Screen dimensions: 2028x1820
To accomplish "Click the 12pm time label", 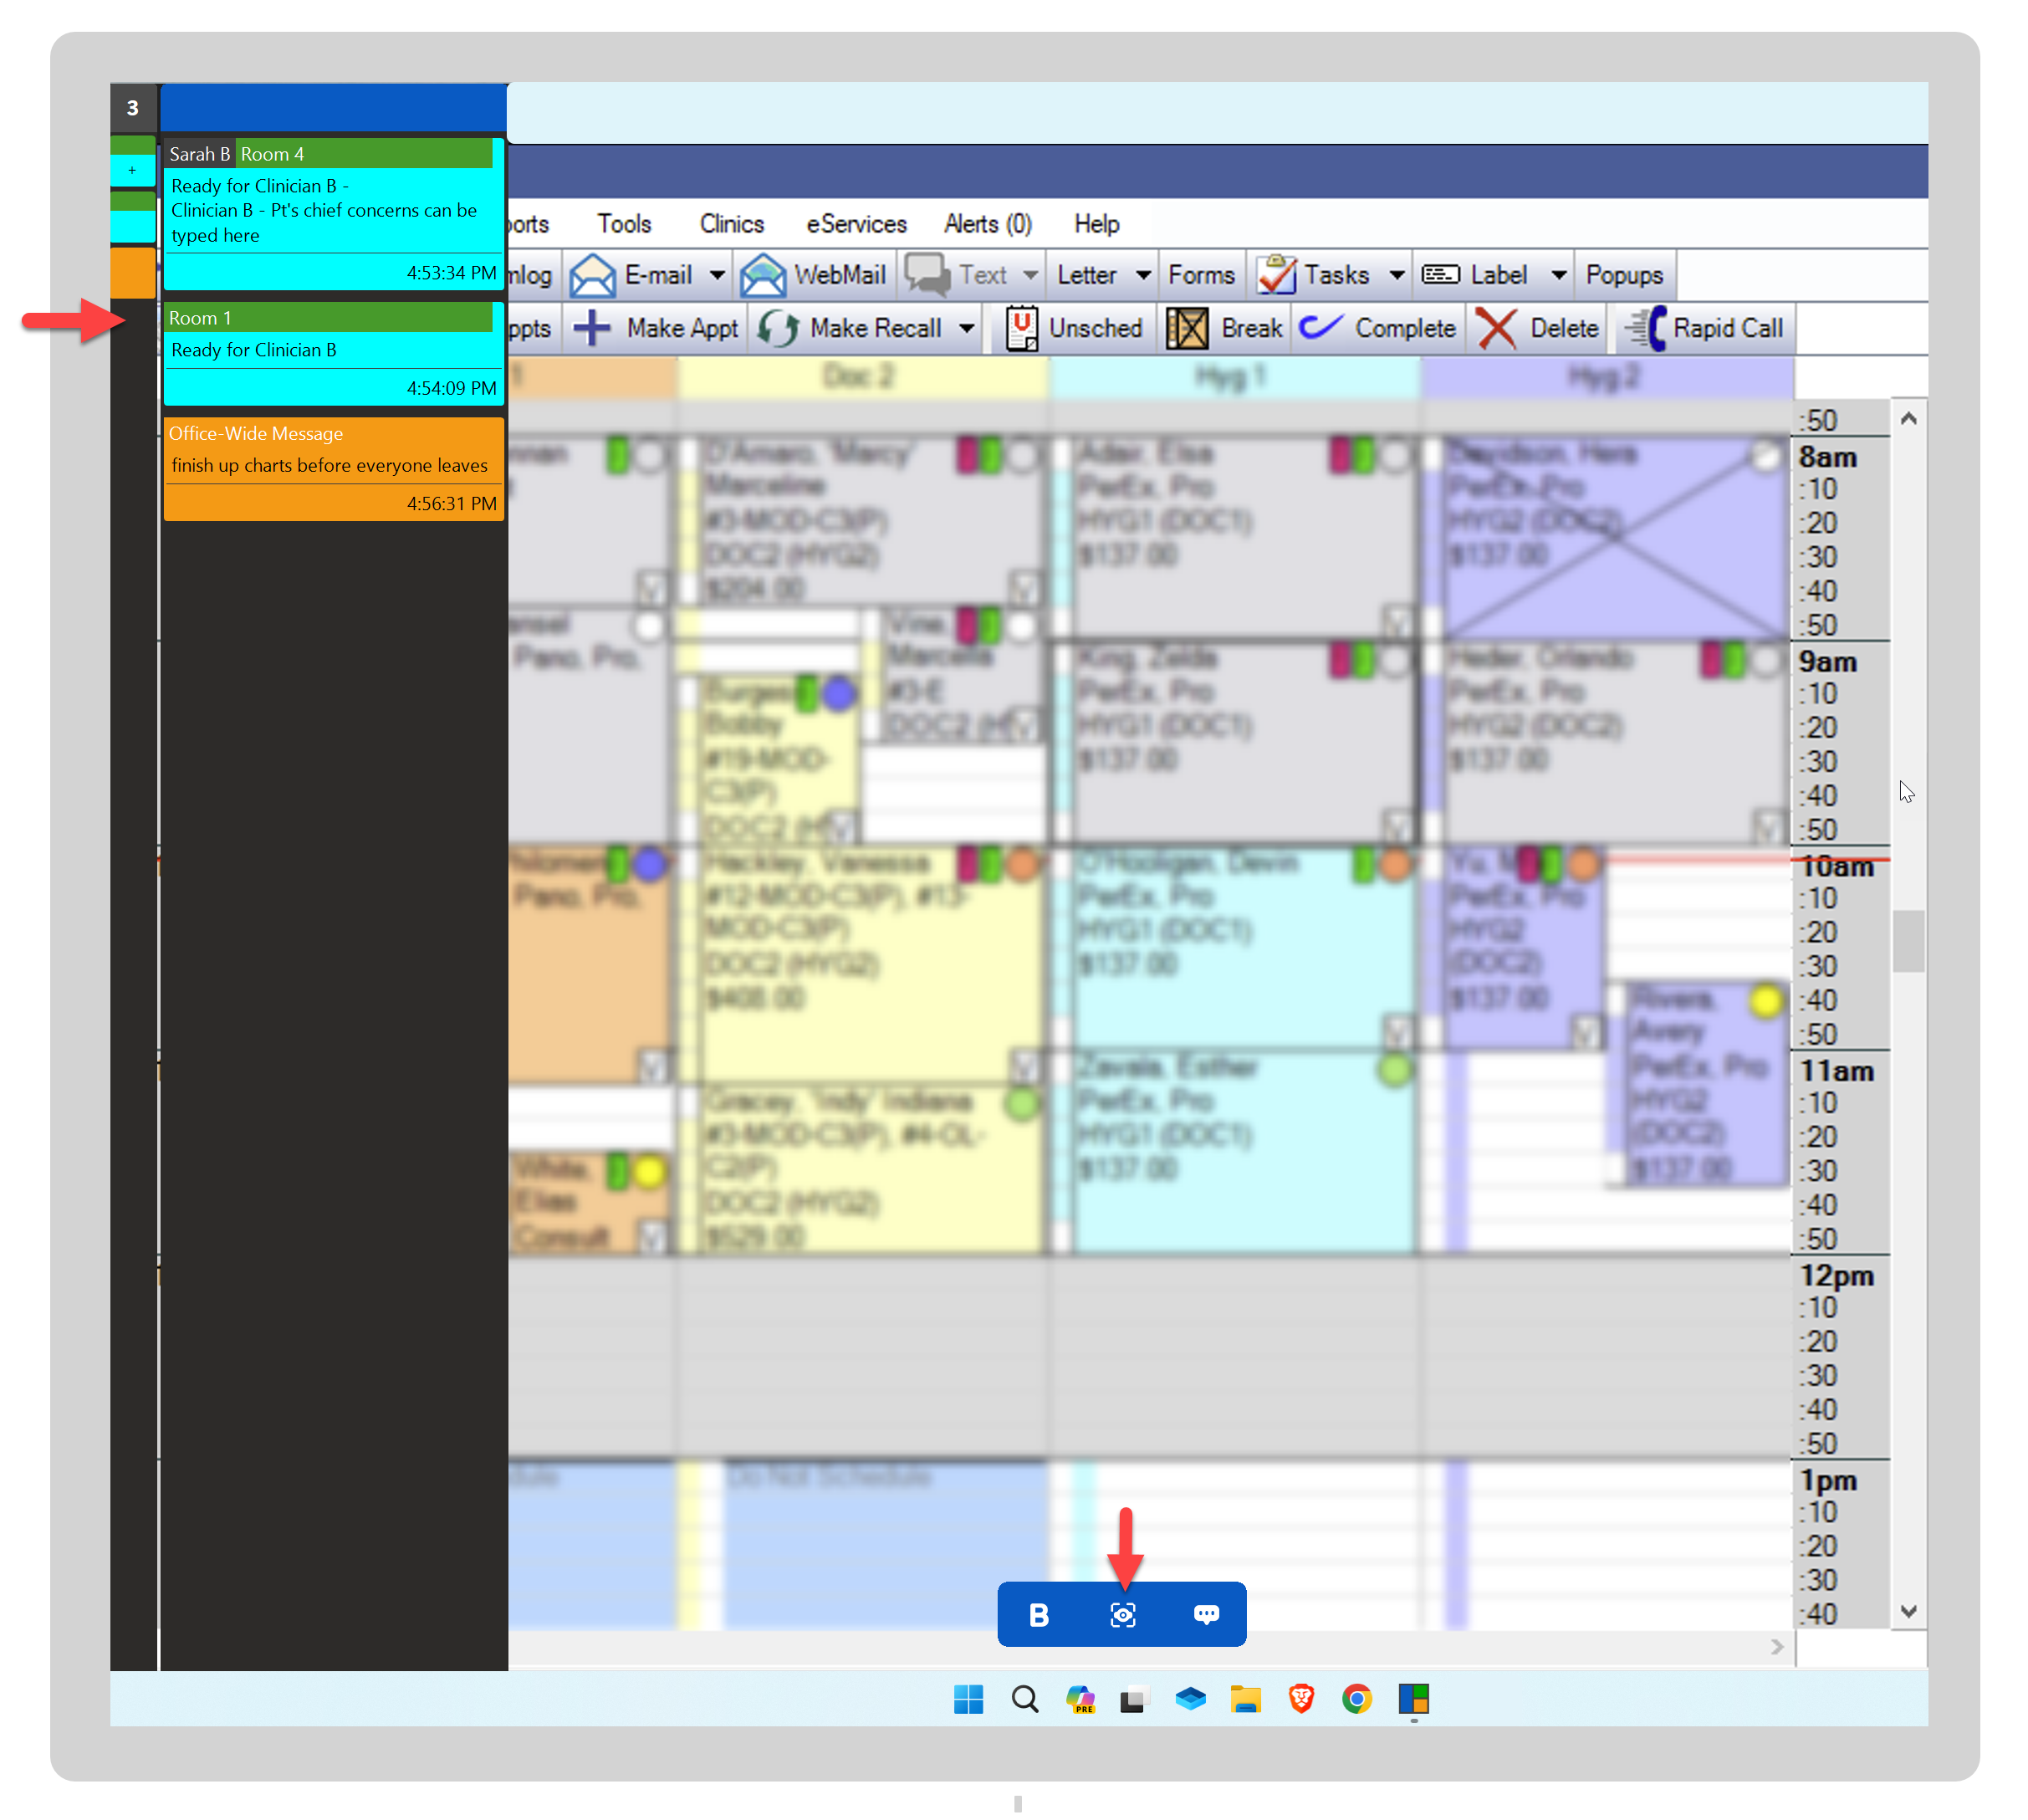I will pyautogui.click(x=1839, y=1278).
